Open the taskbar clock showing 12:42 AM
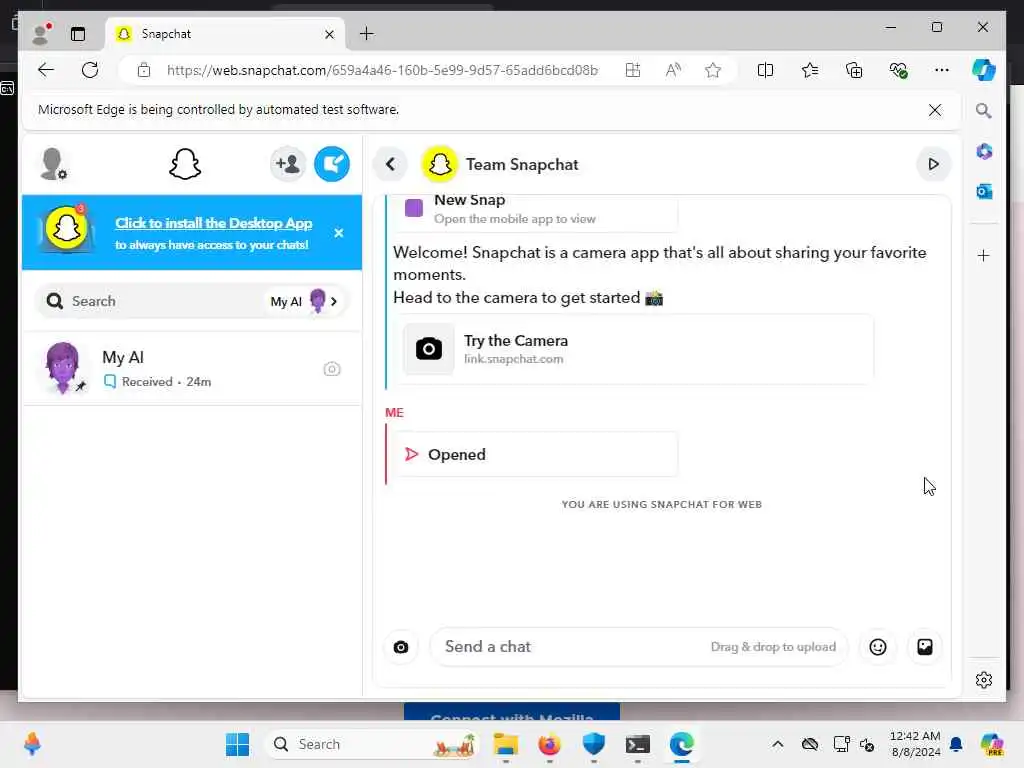1024x768 pixels. [915, 744]
